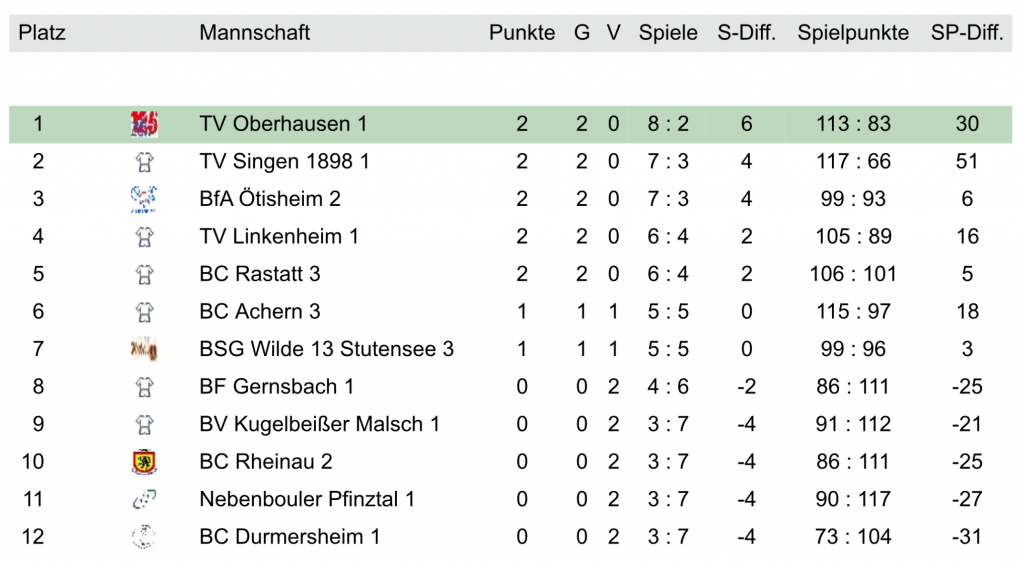Open the BC Rastatt 3 team name

(x=260, y=274)
